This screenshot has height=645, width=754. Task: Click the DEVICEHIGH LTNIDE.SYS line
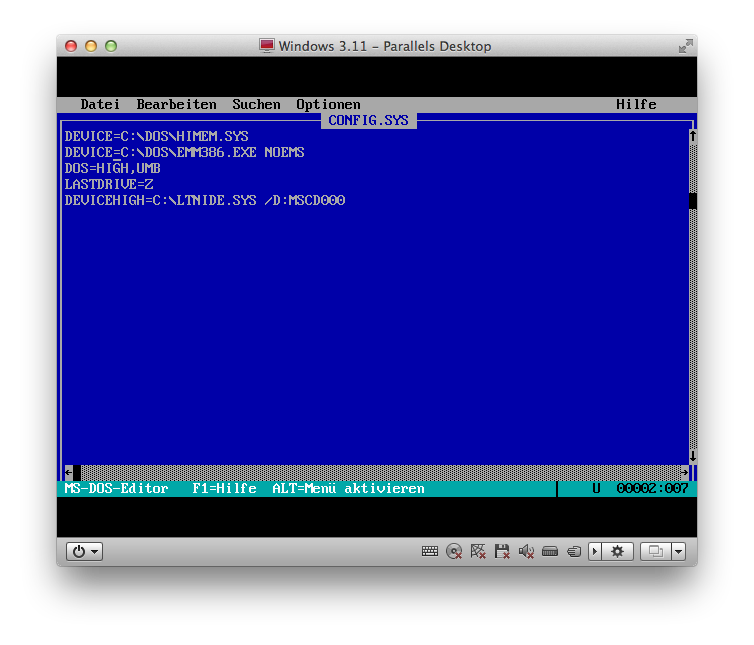[x=205, y=200]
